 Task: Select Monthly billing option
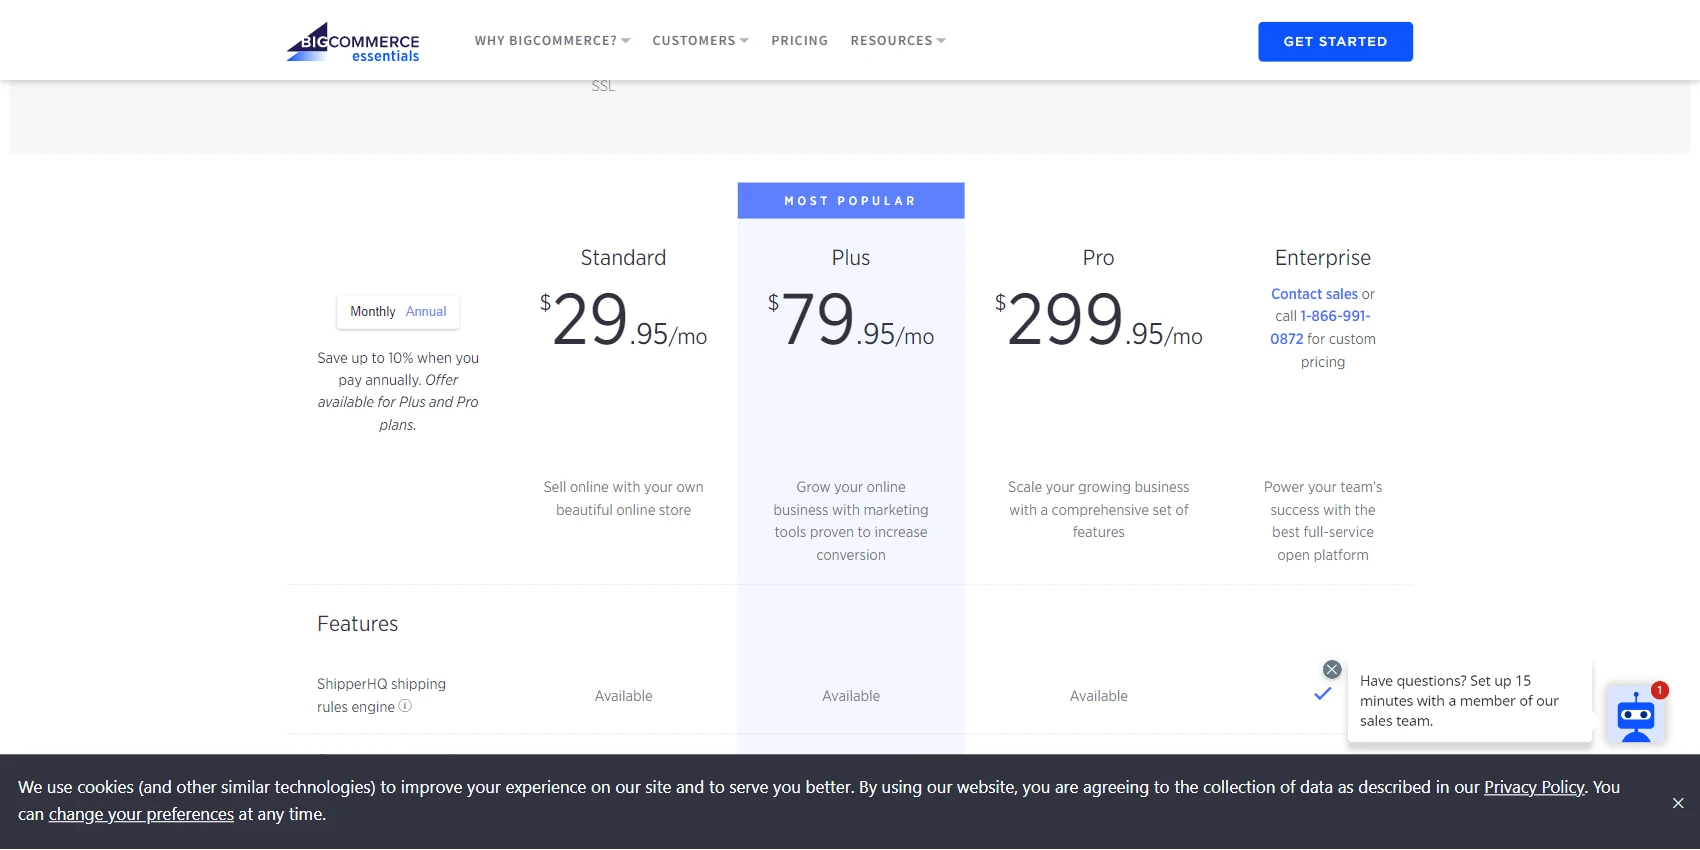[373, 312]
